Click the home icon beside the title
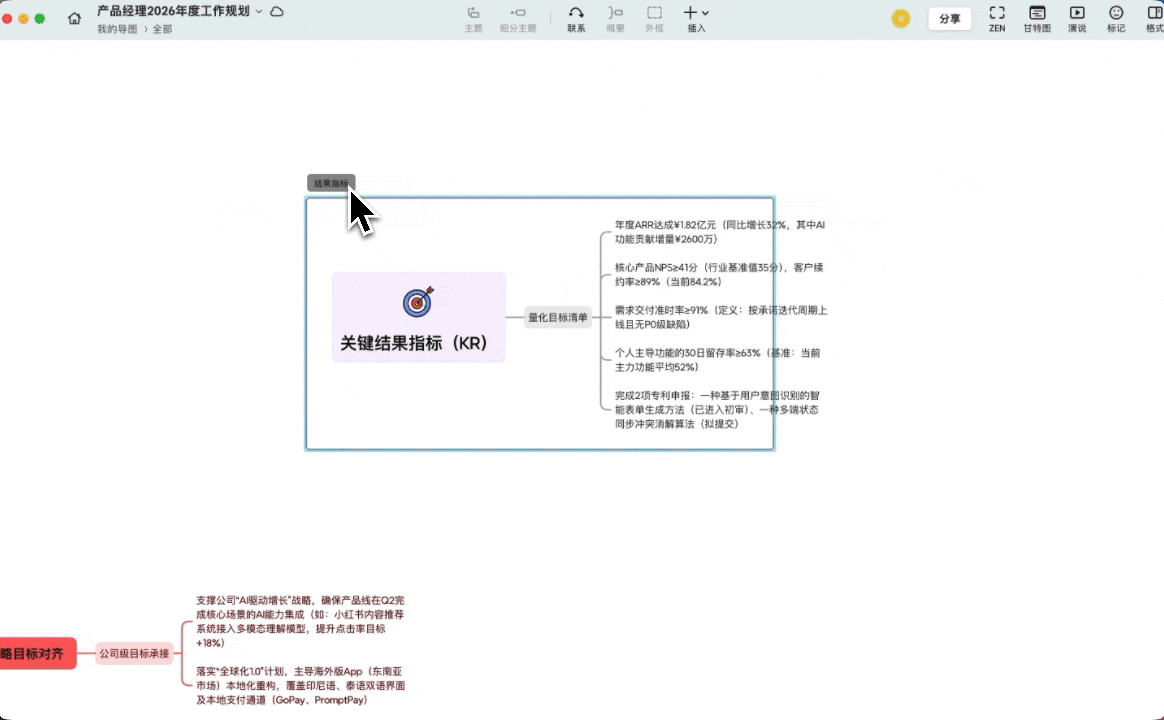This screenshot has width=1164, height=720. point(74,17)
